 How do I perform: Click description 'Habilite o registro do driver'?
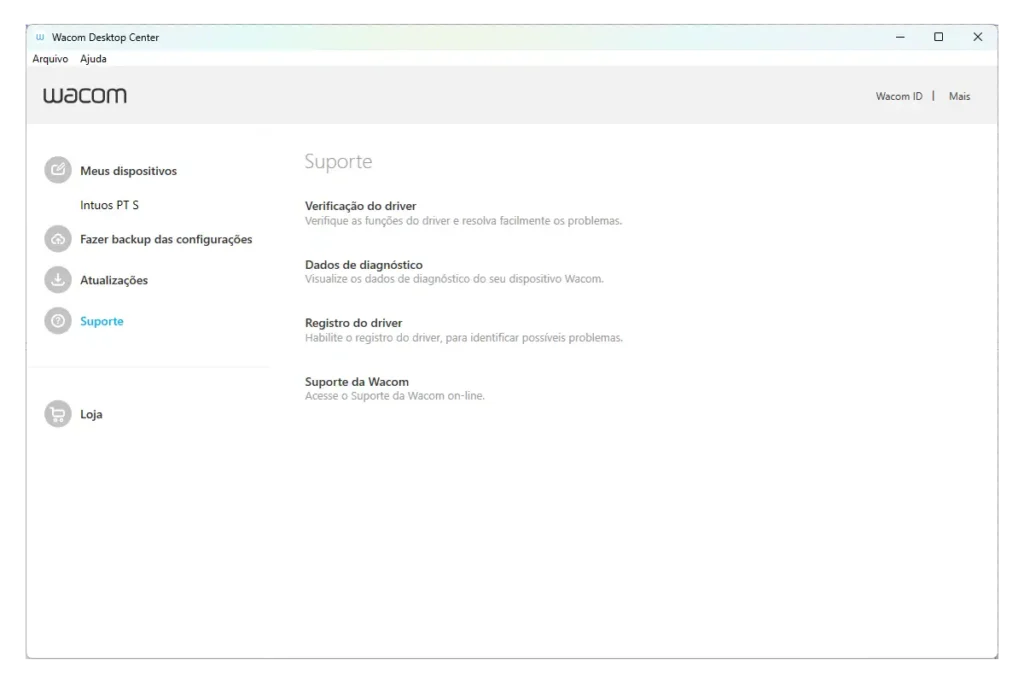464,338
